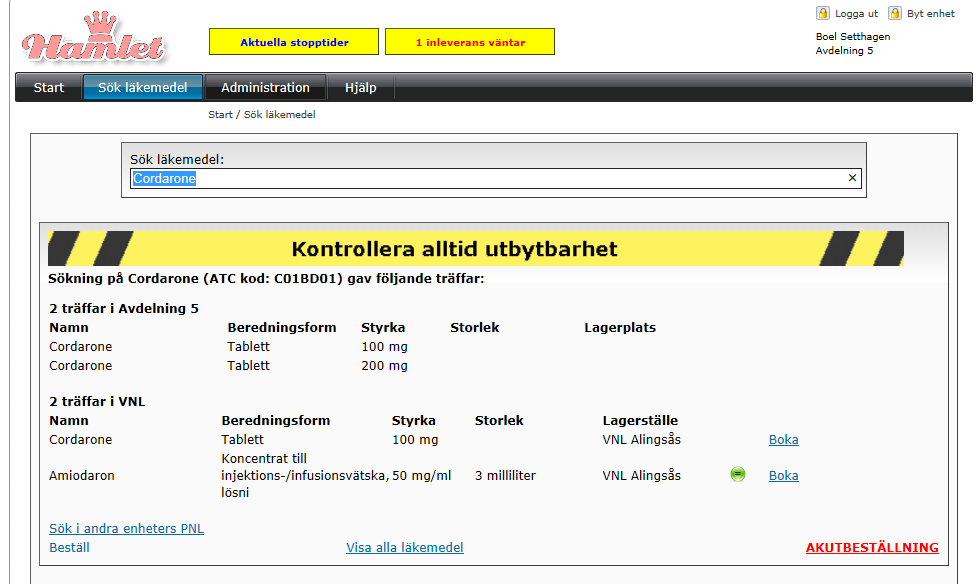This screenshot has width=977, height=584.
Task: Open the Administration tab
Action: 265,87
